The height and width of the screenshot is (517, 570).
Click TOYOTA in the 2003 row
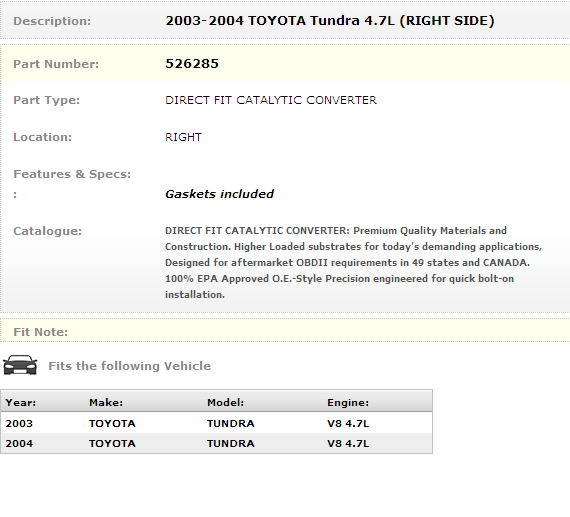[112, 424]
